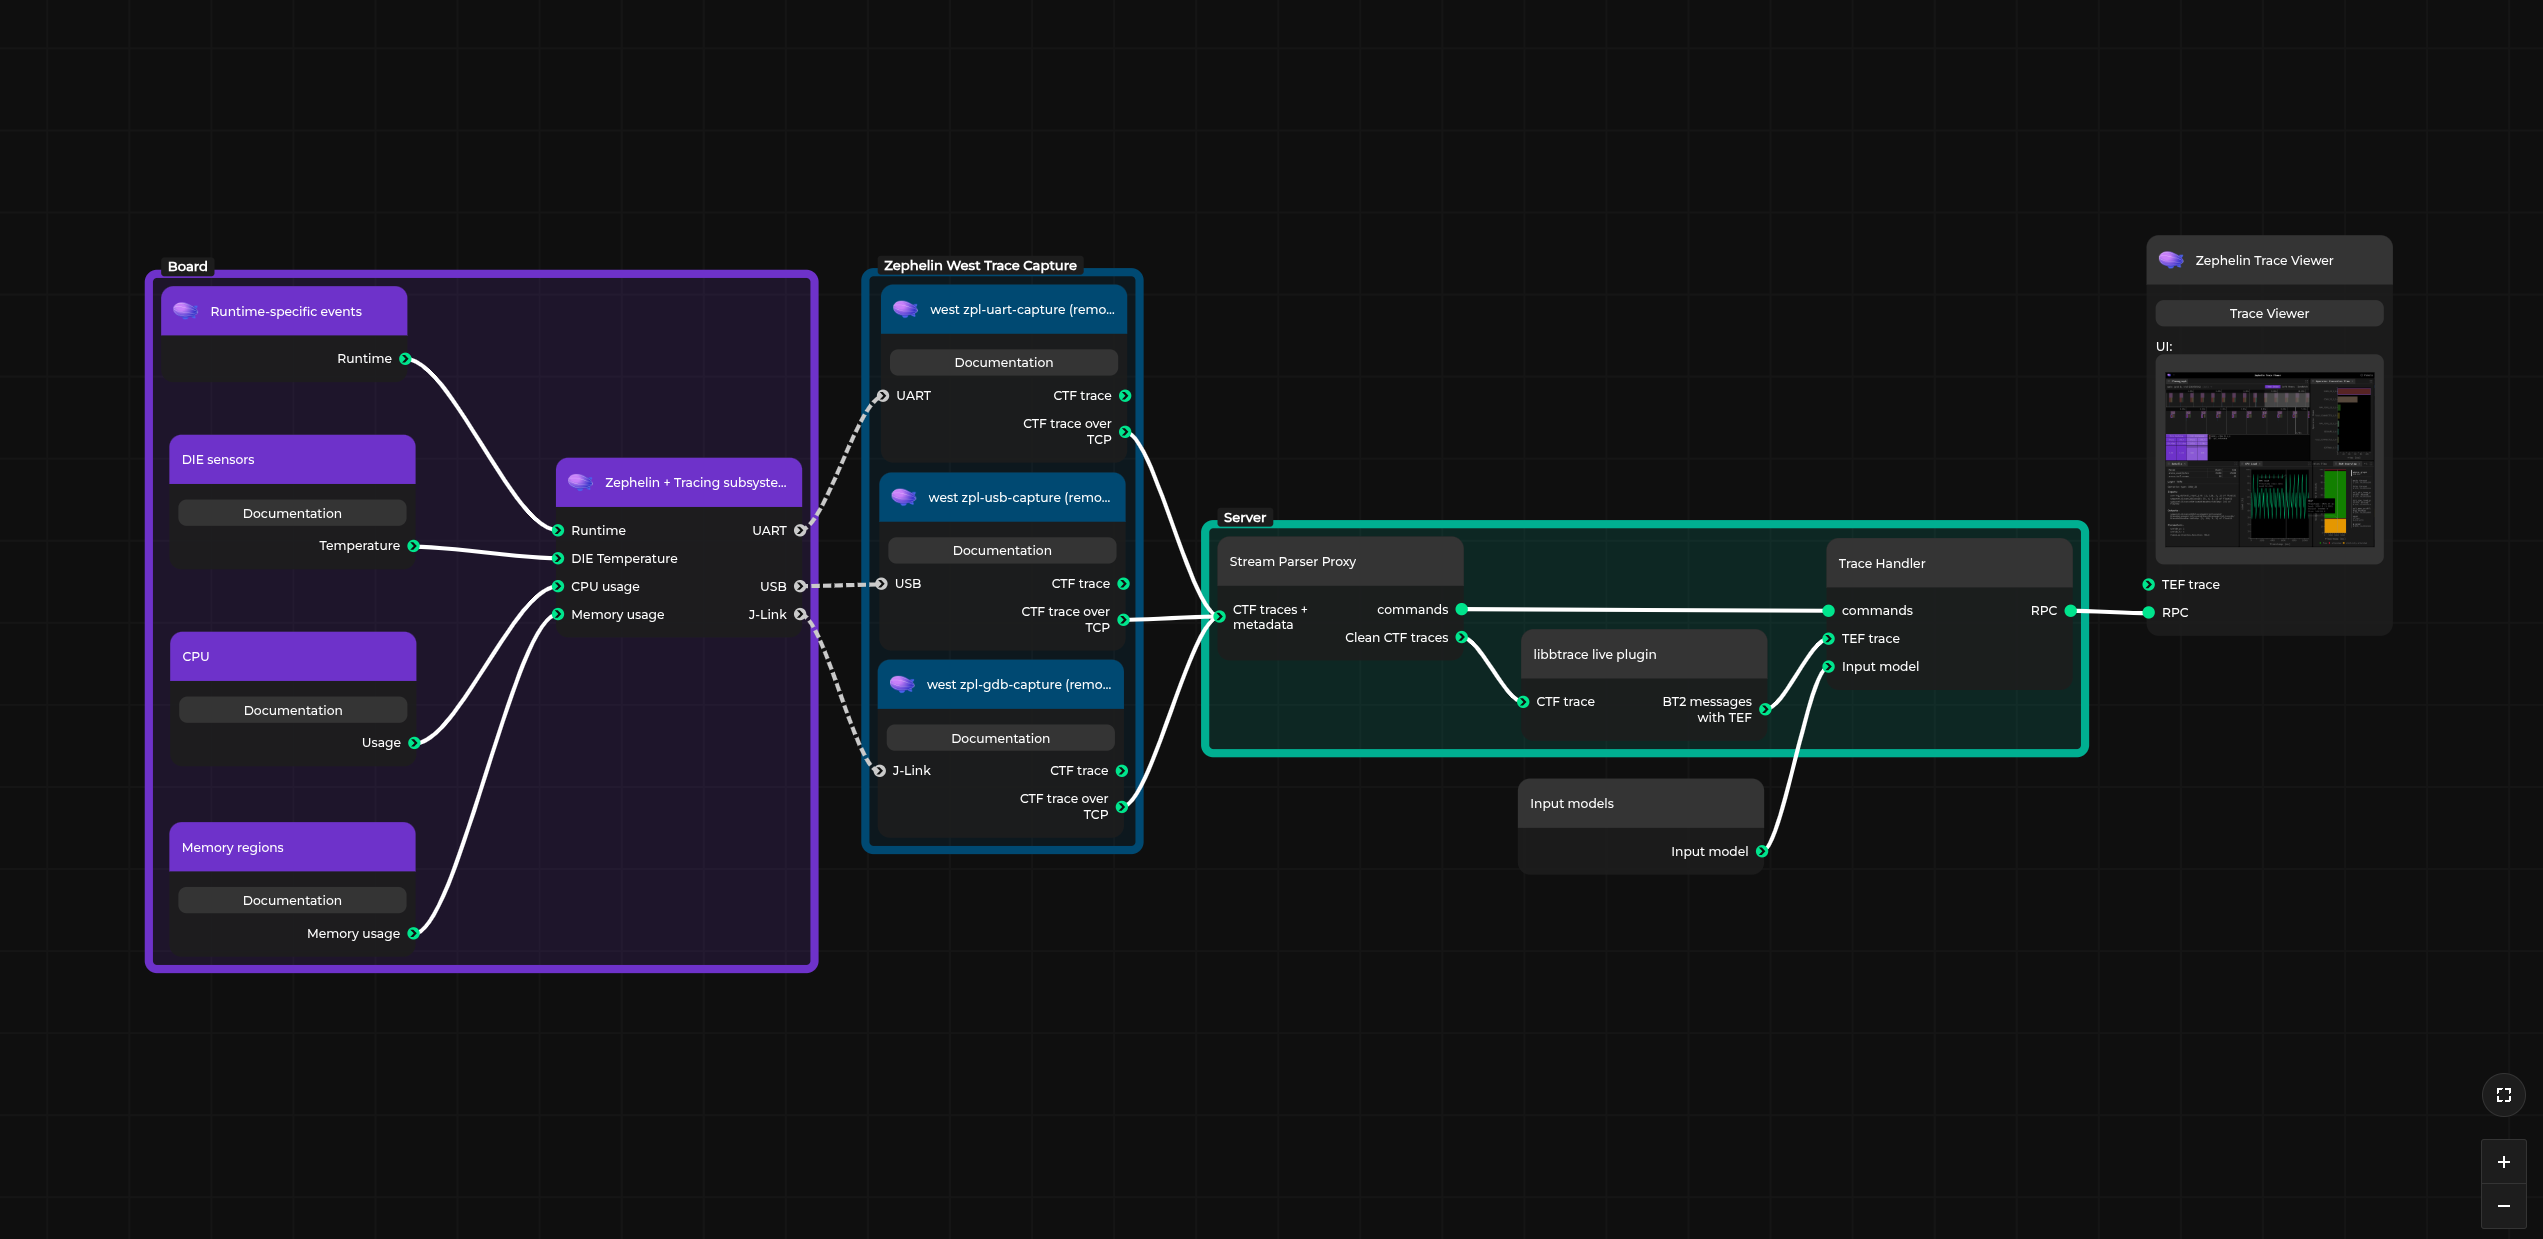Click the west zpl-gdb-capture node logo icon
Viewport: 2543px width, 1239px height.
(902, 684)
